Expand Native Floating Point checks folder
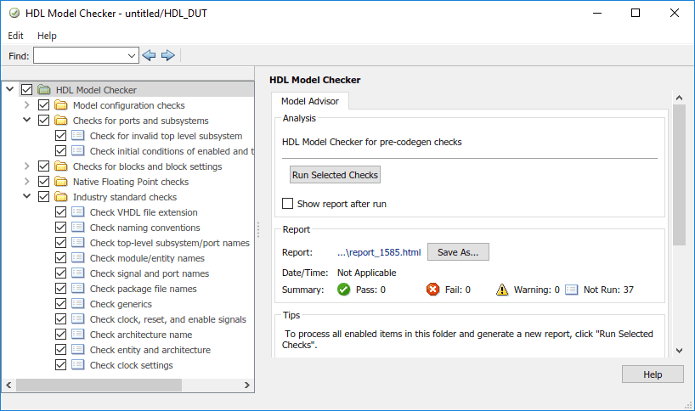Viewport: 695px width, 411px height. pos(27,181)
